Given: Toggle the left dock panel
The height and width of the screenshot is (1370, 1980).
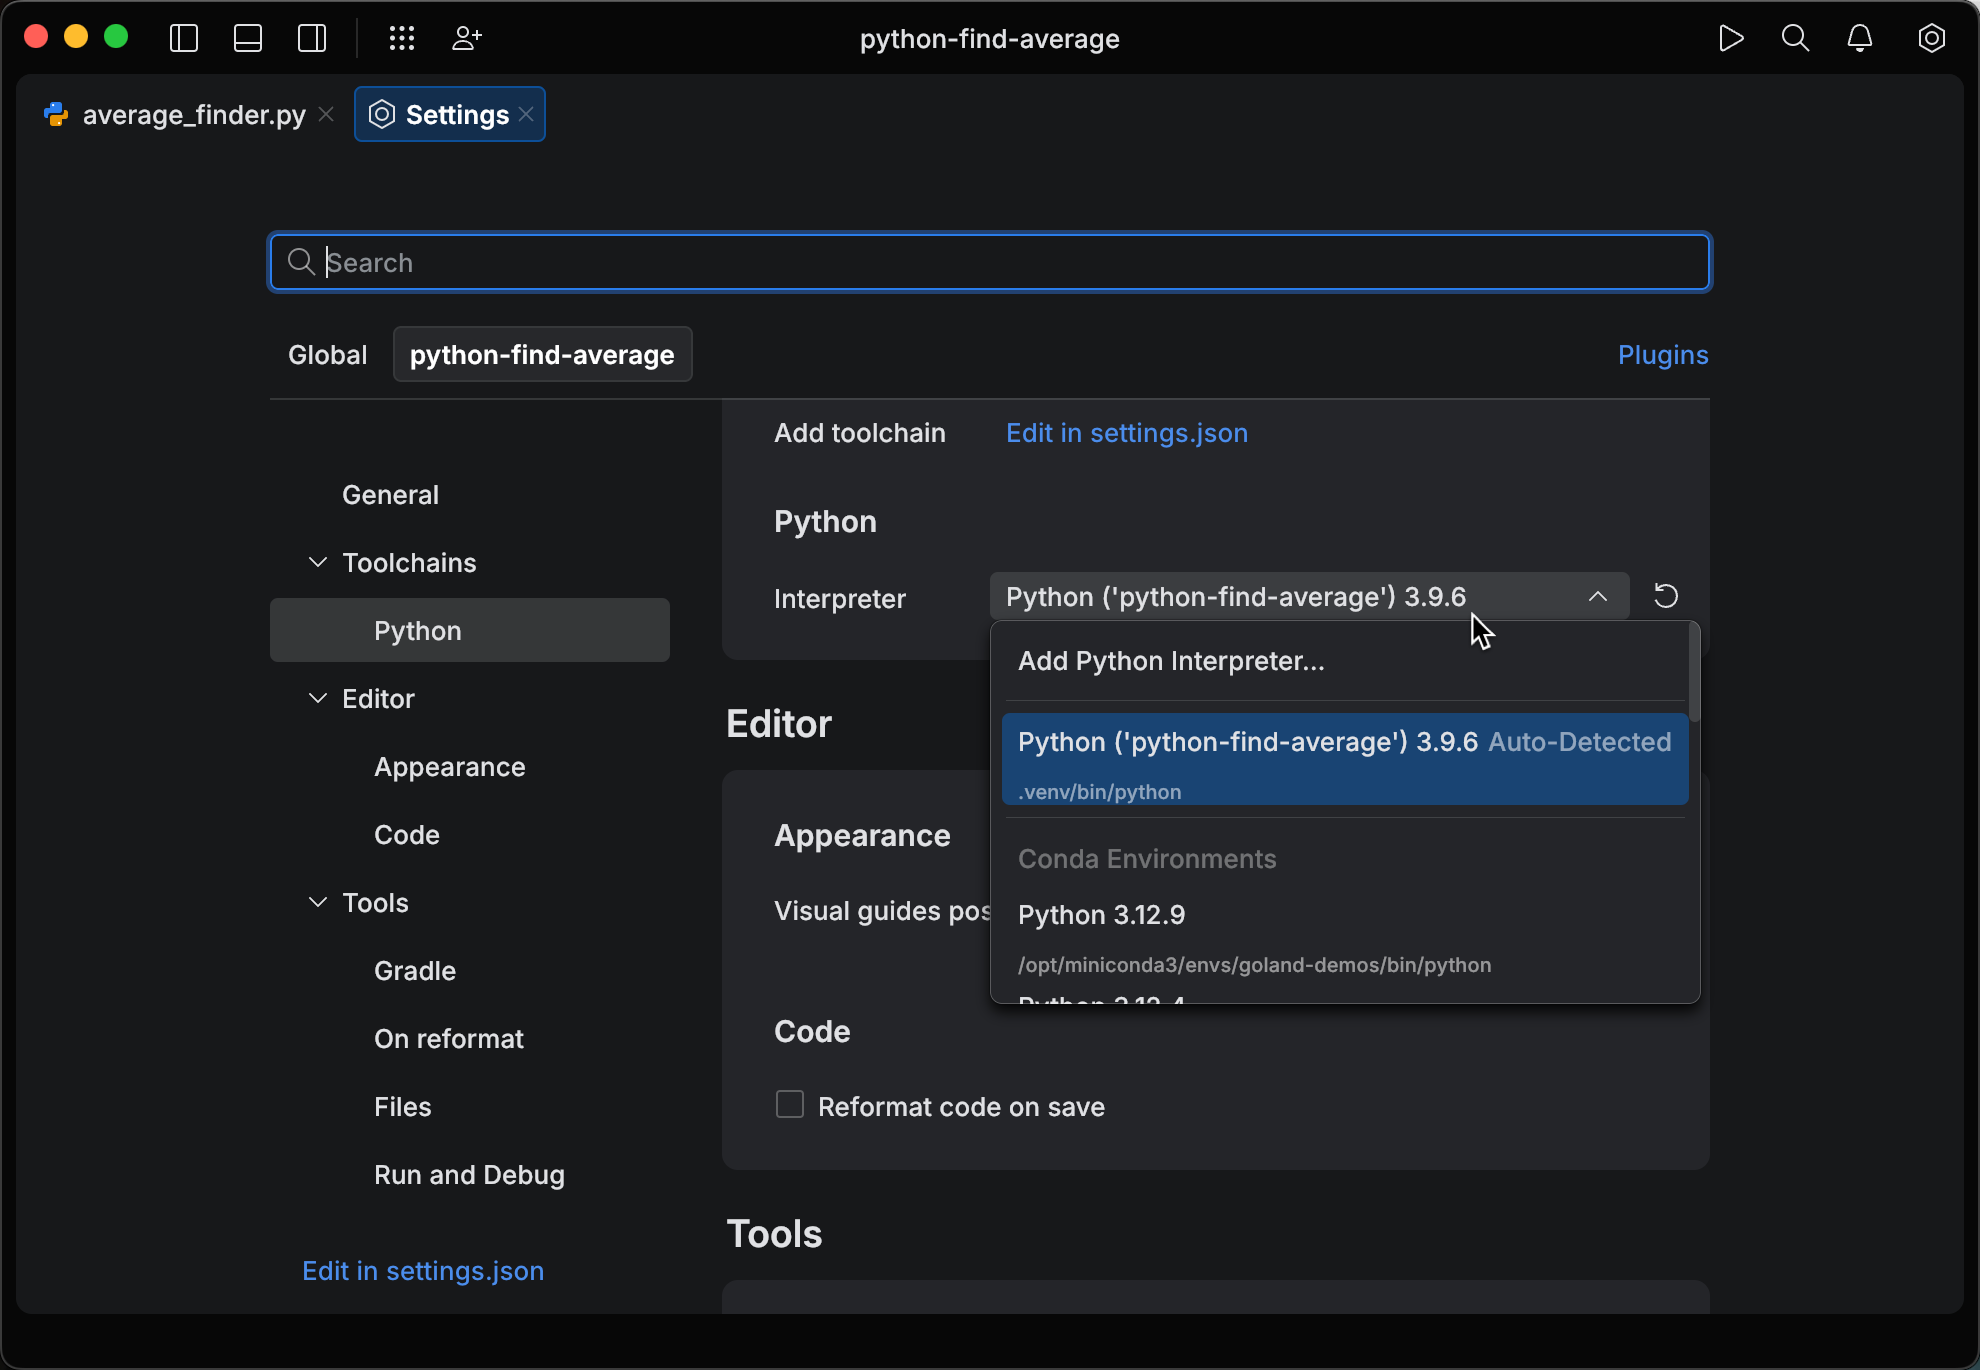Looking at the screenshot, I should [x=184, y=38].
